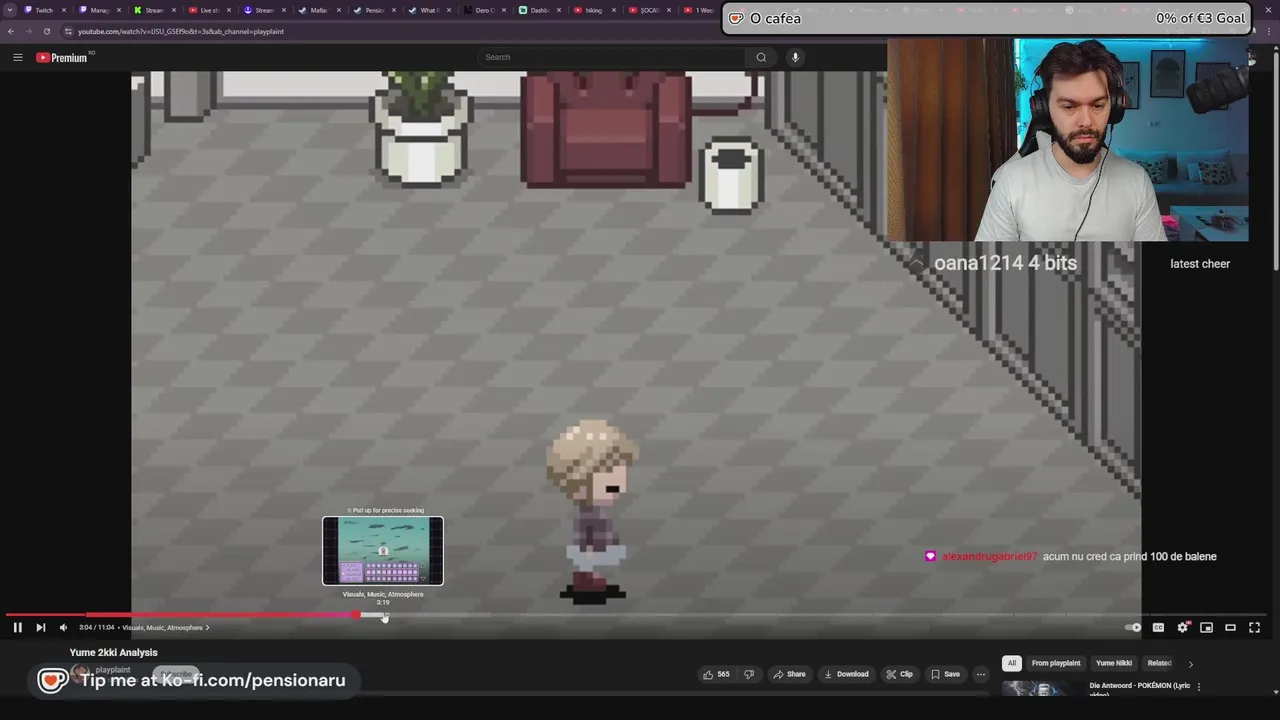Open more actions three-dot menu

pyautogui.click(x=981, y=674)
